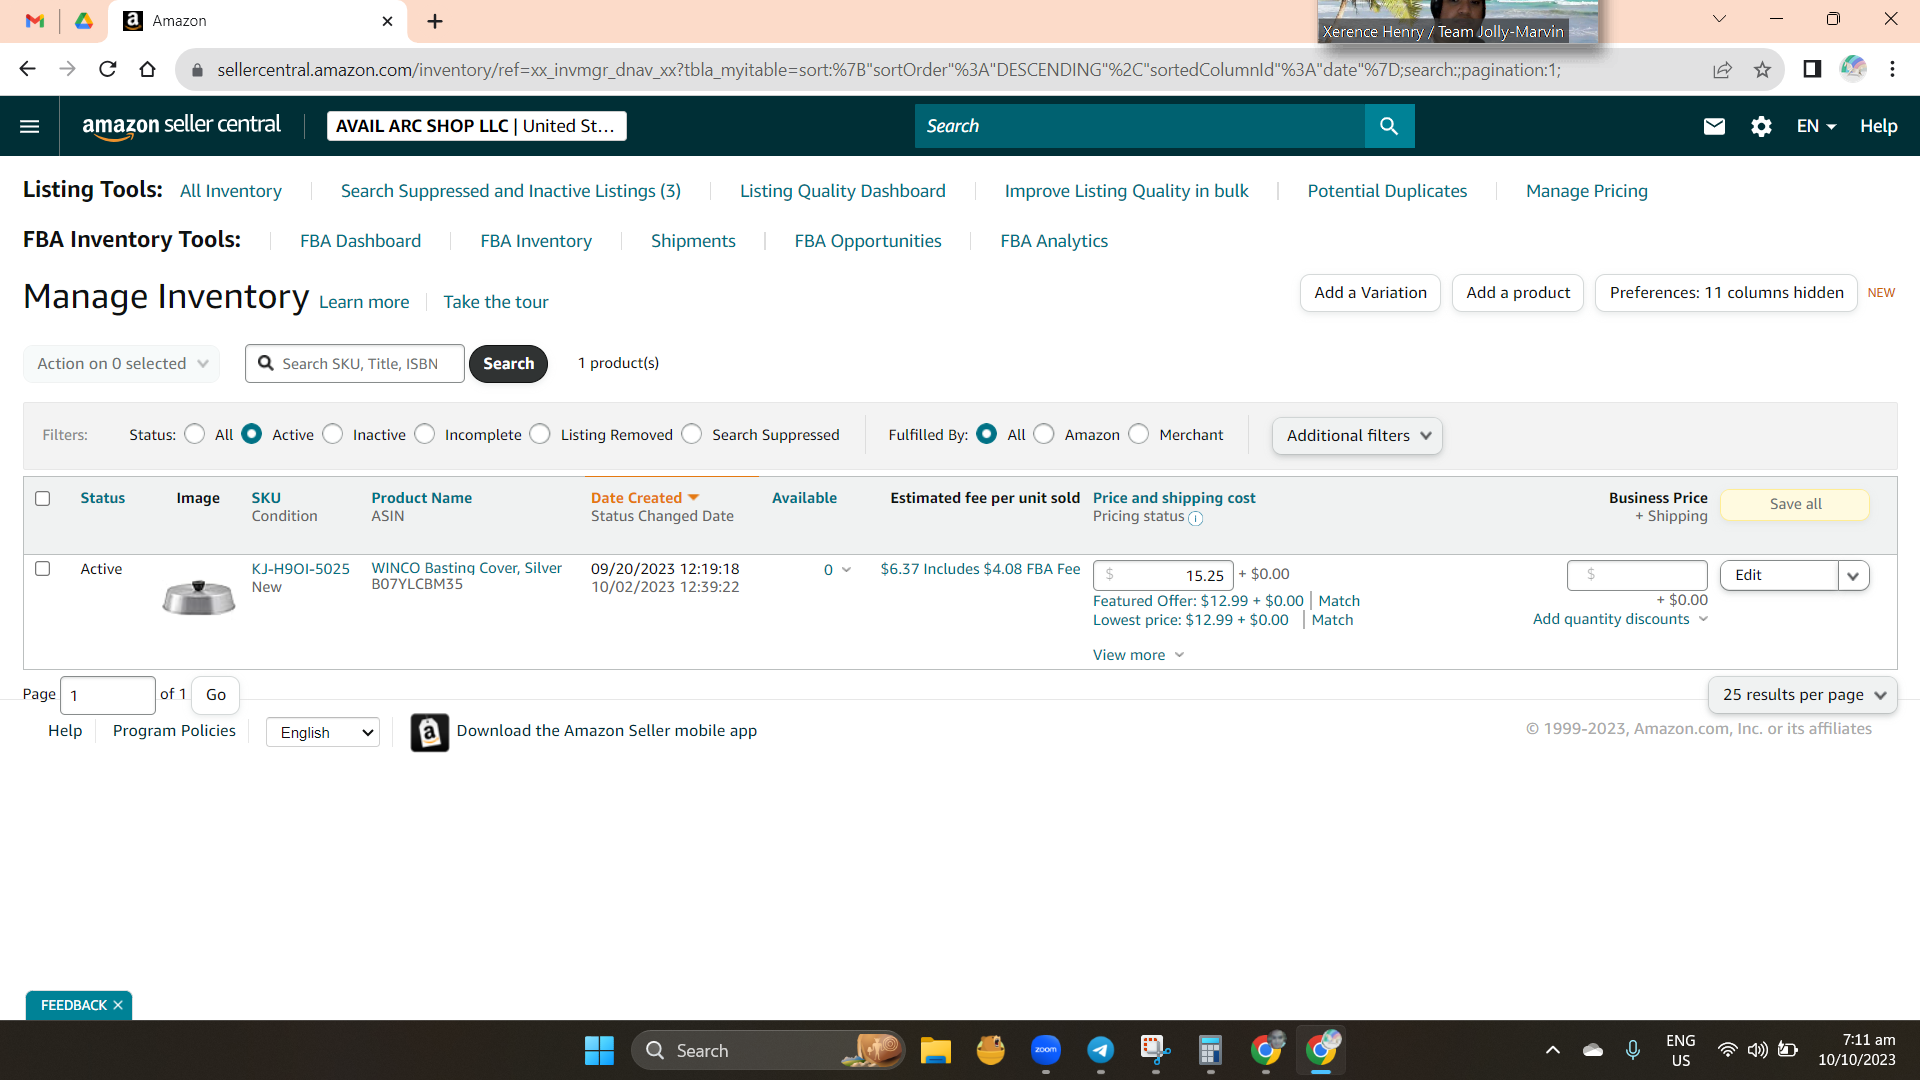1920x1080 pixels.
Task: Open the EN language dropdown
Action: (x=1816, y=126)
